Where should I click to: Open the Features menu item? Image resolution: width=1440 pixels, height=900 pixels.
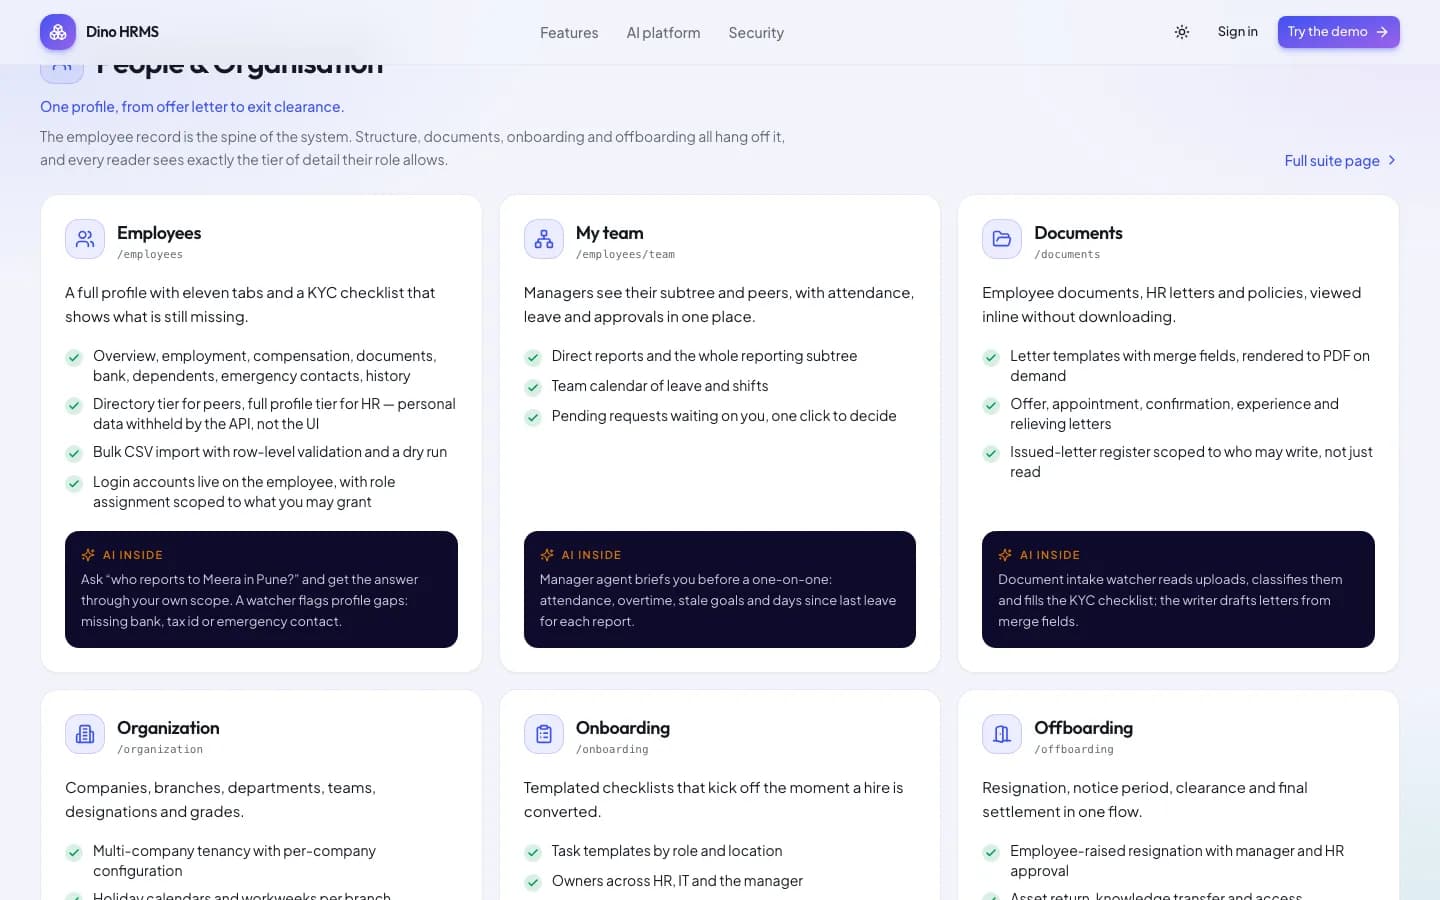click(569, 33)
